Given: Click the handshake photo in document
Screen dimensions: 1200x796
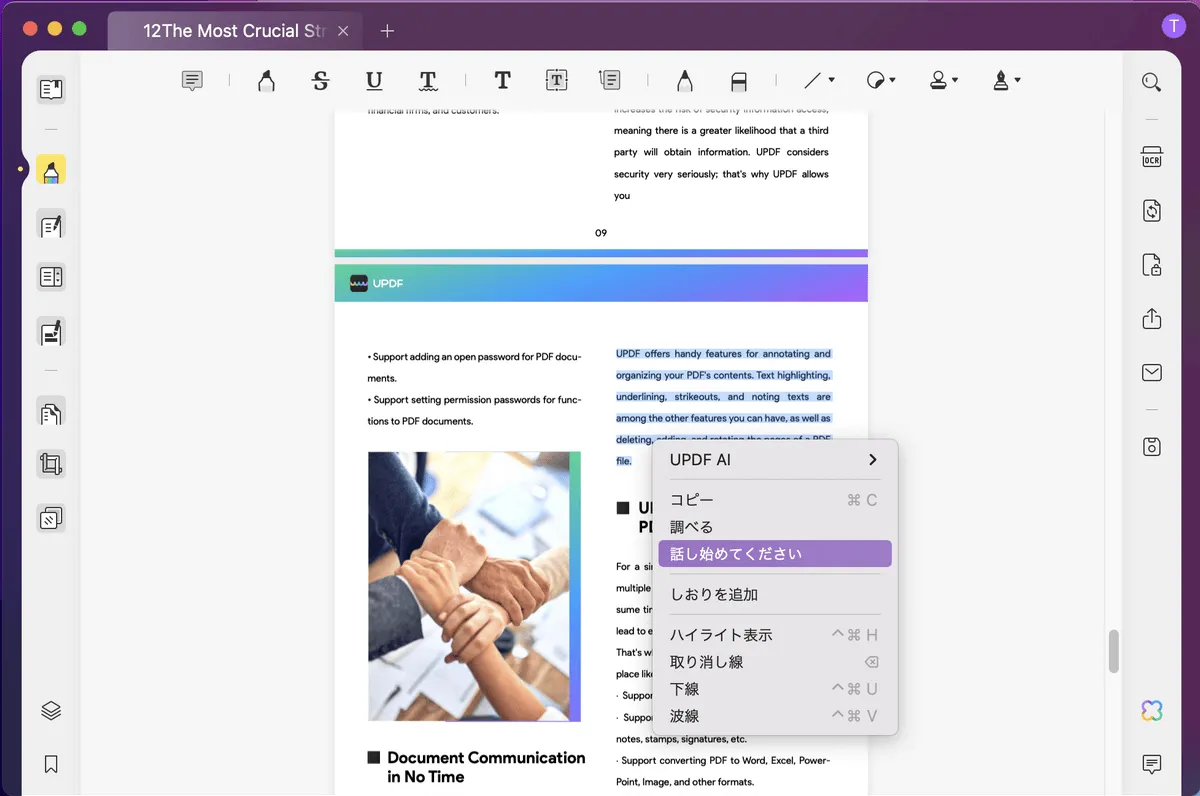Looking at the screenshot, I should 474,586.
